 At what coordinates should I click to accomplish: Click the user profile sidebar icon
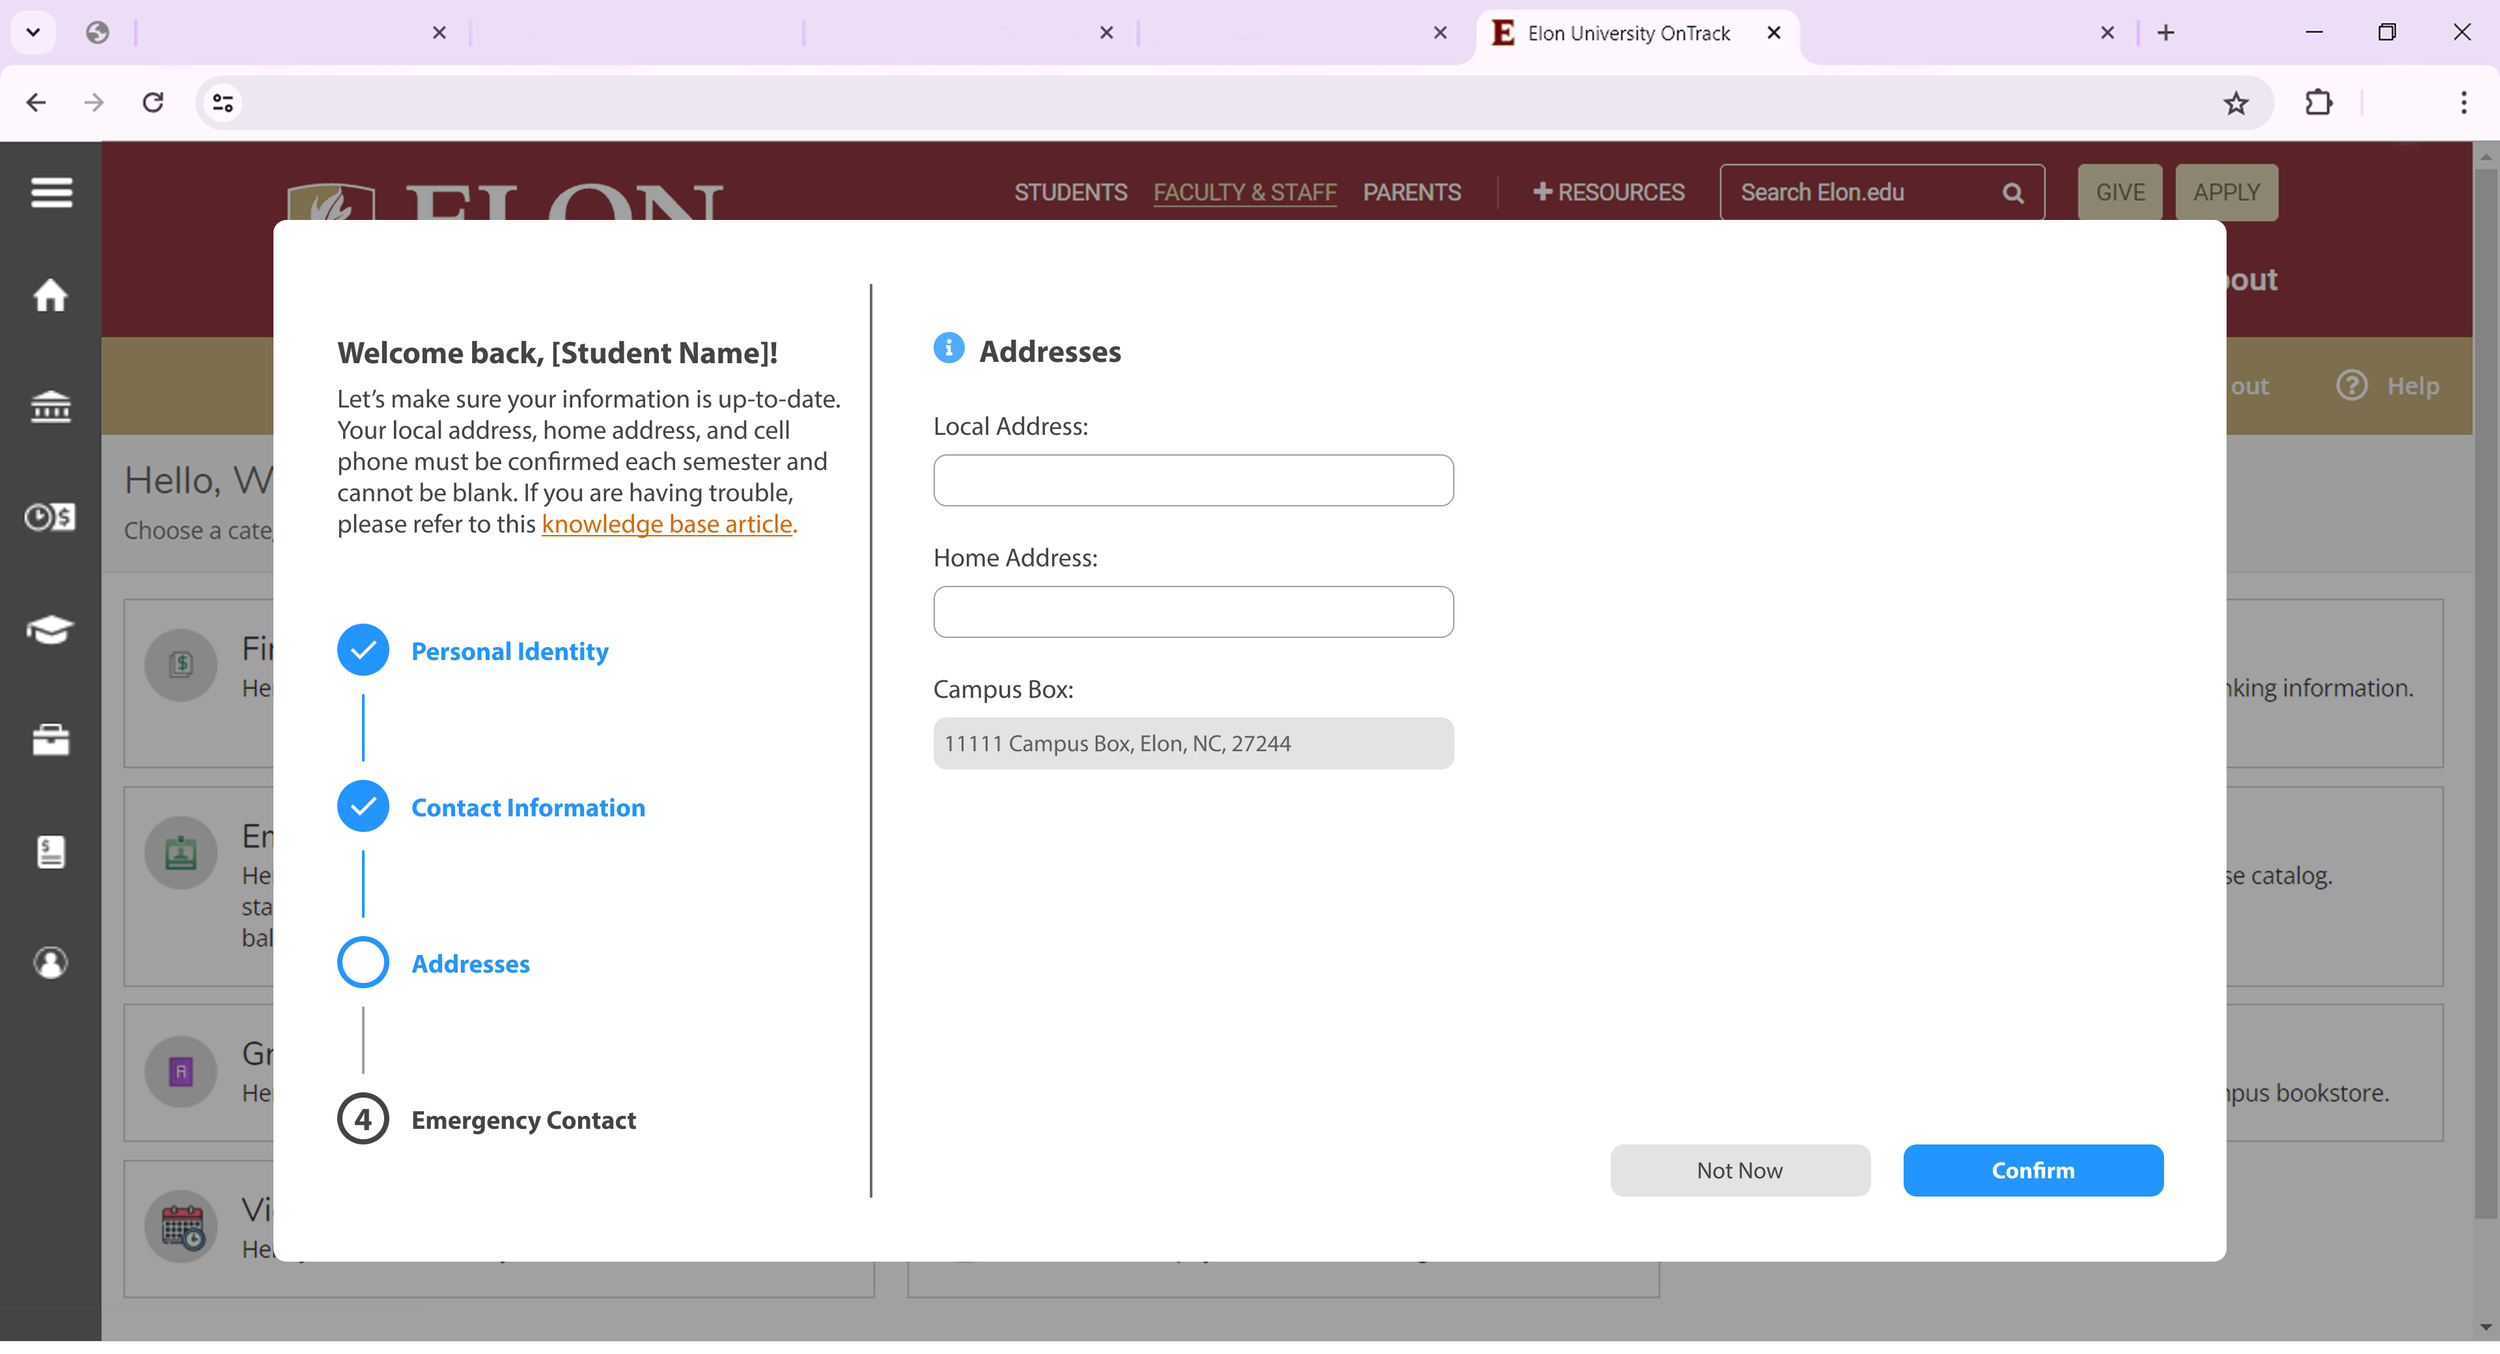click(x=50, y=963)
